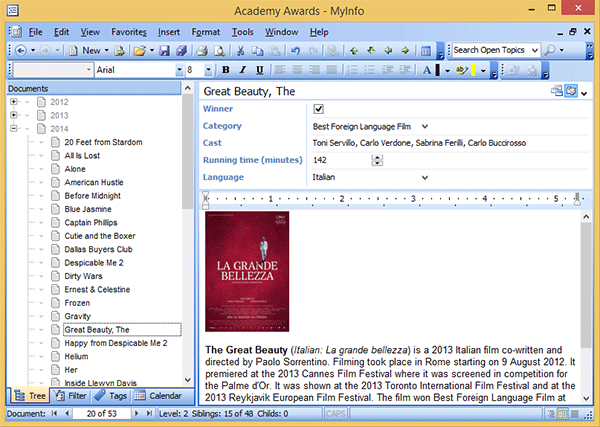Go to first document in status bar
This screenshot has width=600, height=427.
(55, 414)
